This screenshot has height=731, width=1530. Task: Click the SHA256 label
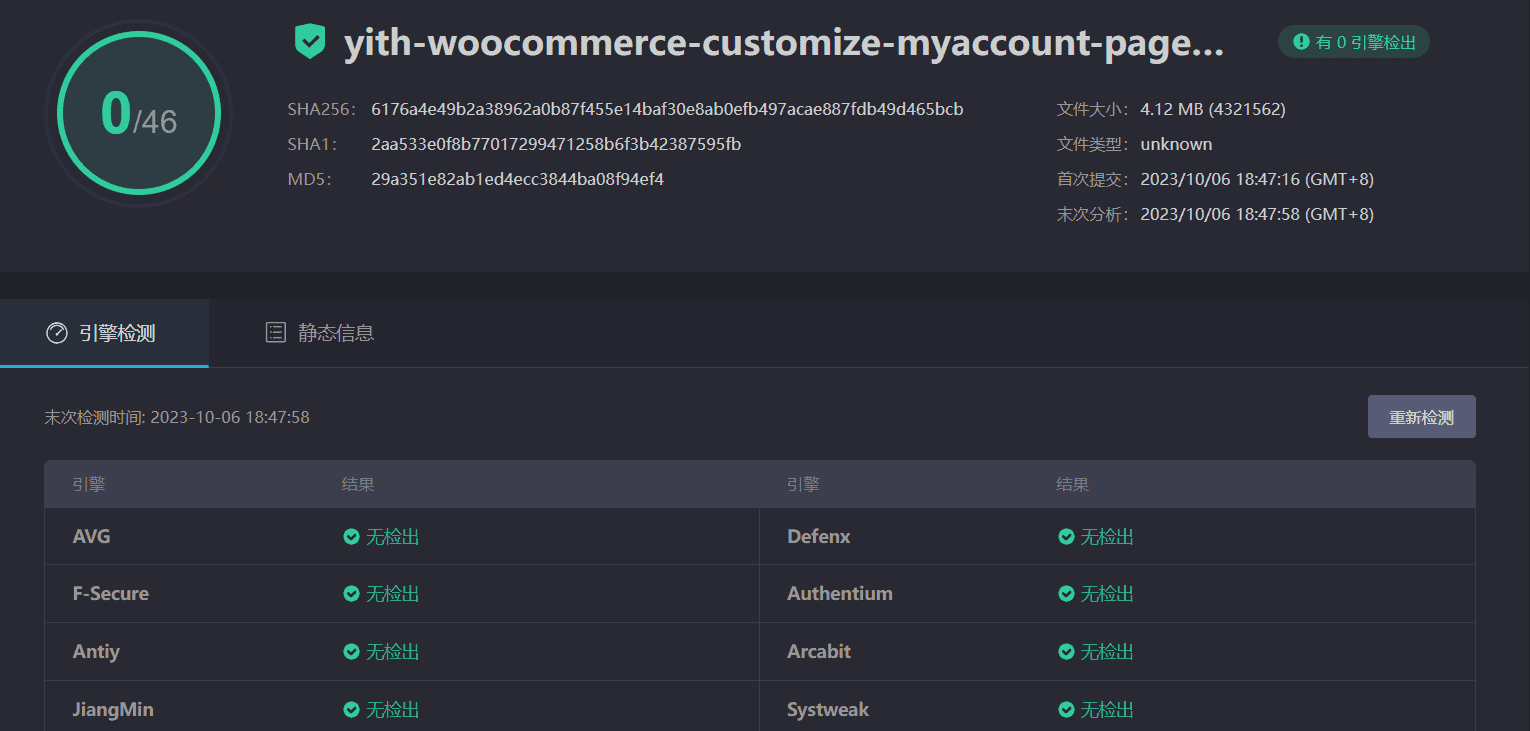click(321, 109)
